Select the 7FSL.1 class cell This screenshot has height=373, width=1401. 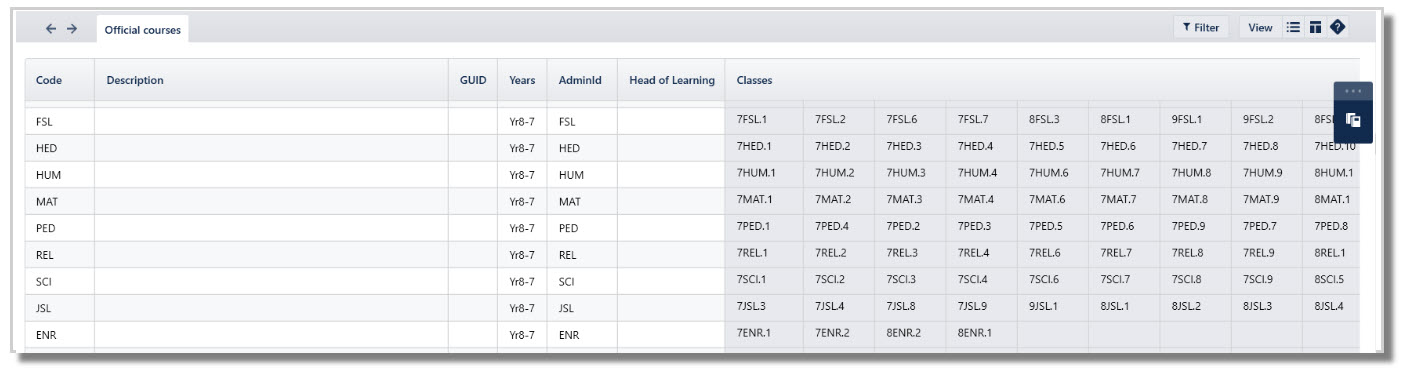(764, 119)
